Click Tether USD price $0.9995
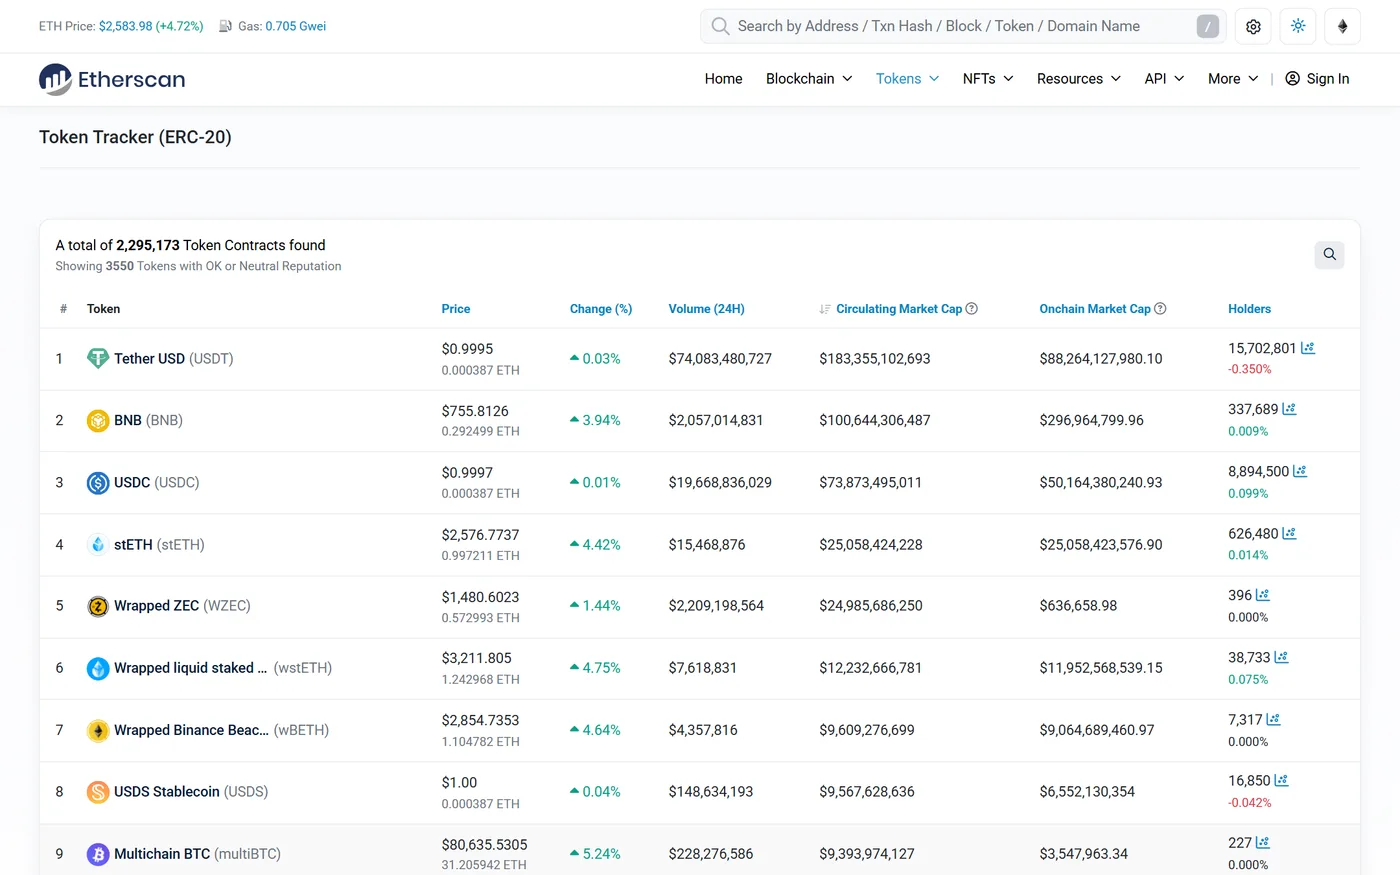This screenshot has height=875, width=1400. tap(467, 348)
